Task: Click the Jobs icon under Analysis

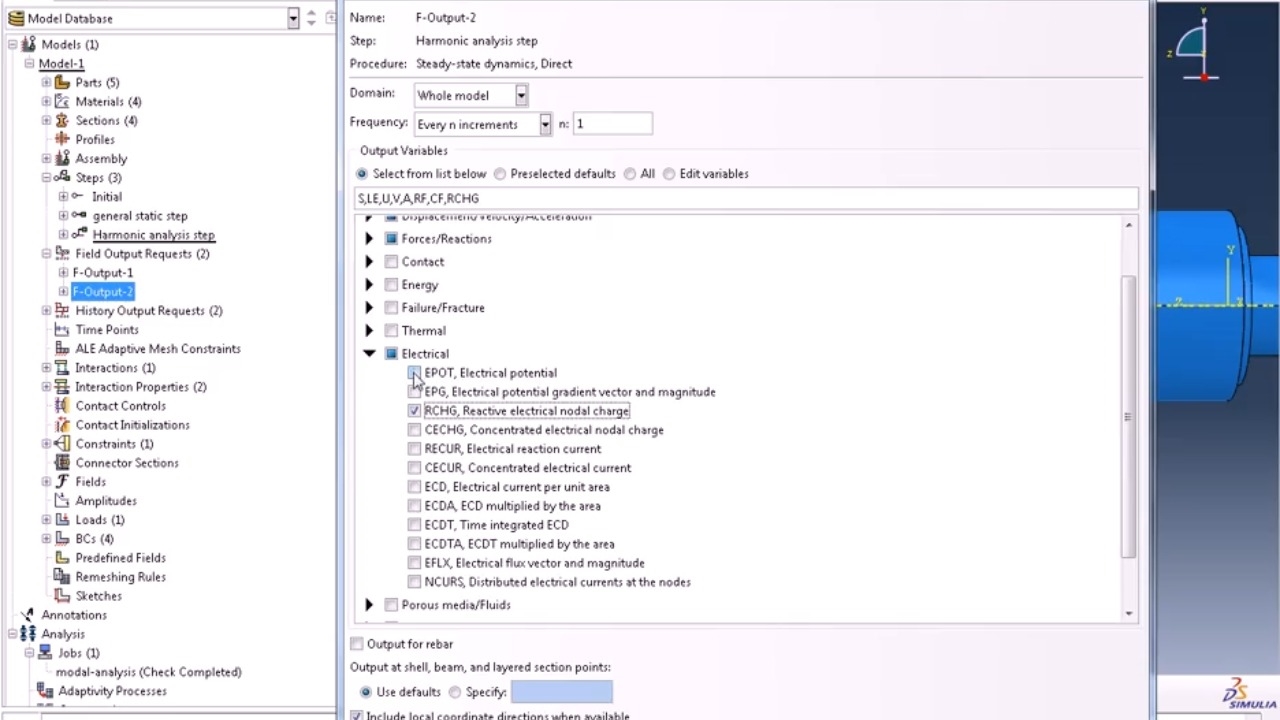Action: click(45, 653)
